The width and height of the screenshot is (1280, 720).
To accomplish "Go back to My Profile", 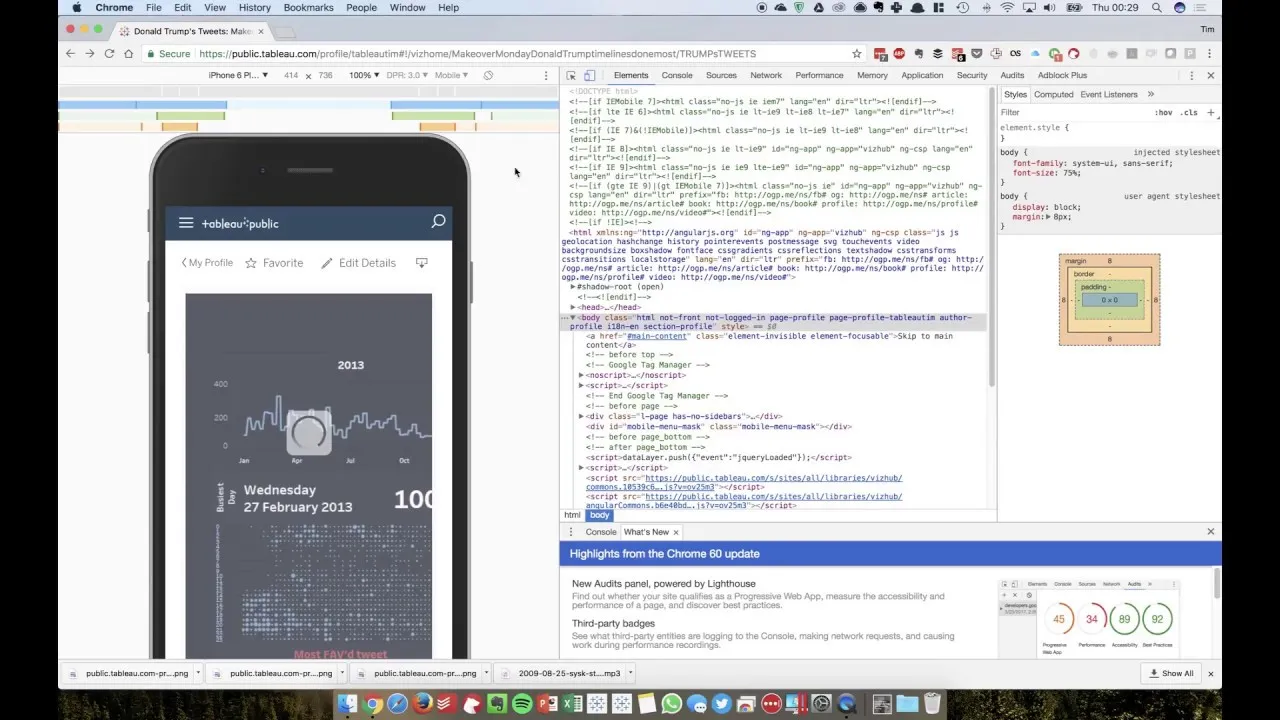I will coord(207,263).
